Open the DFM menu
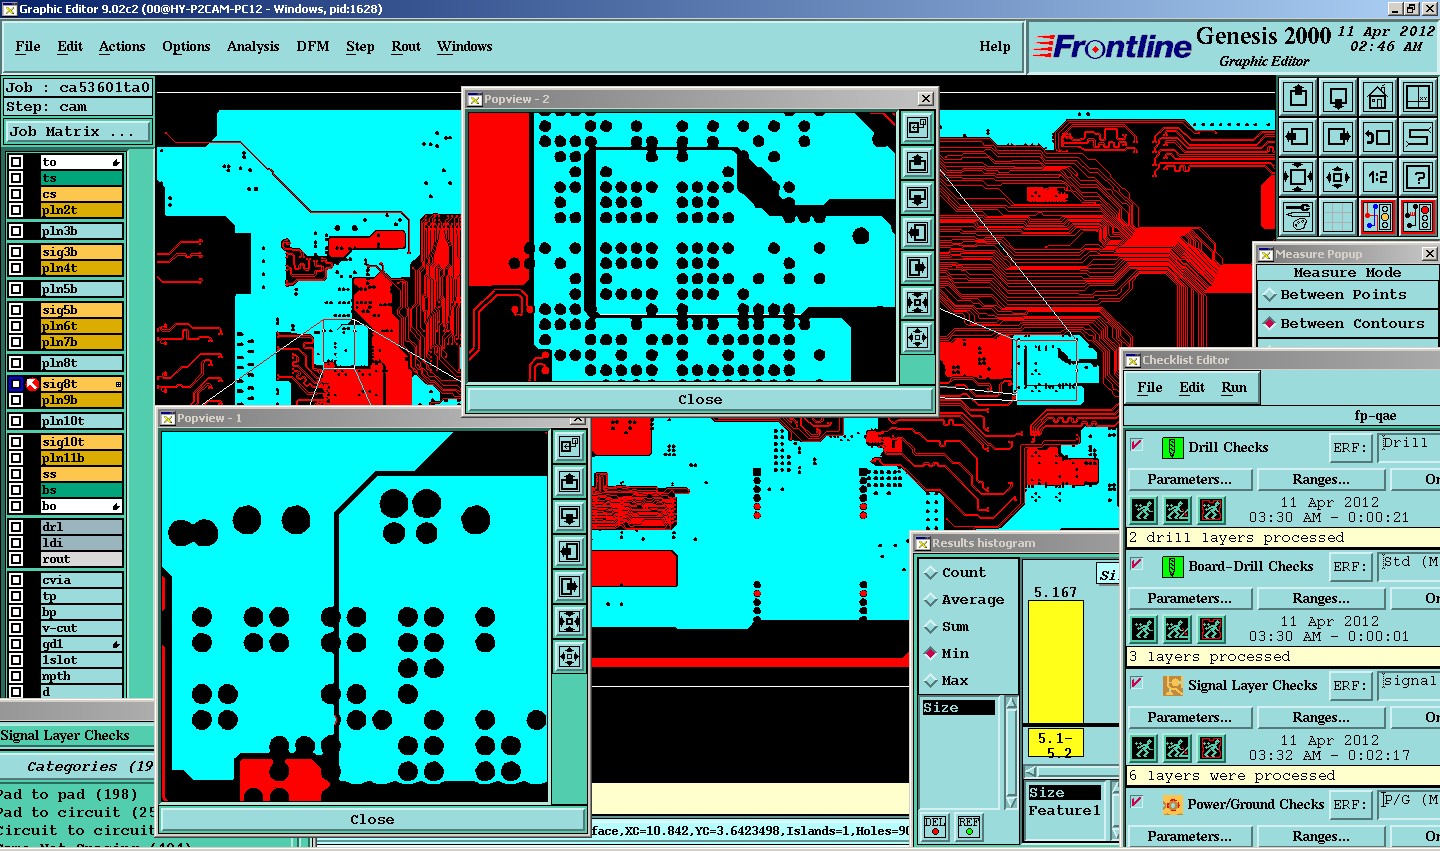Viewport: 1440px width, 851px height. pyautogui.click(x=313, y=46)
